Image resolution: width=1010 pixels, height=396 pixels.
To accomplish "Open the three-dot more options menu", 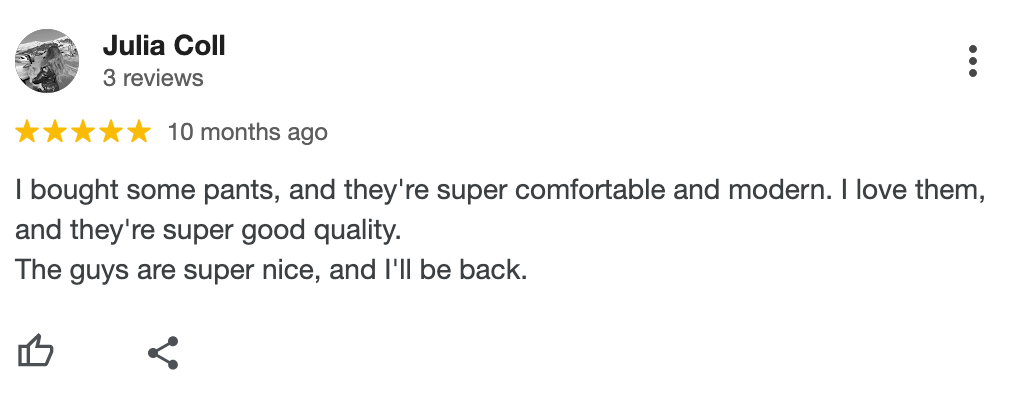I will (973, 61).
